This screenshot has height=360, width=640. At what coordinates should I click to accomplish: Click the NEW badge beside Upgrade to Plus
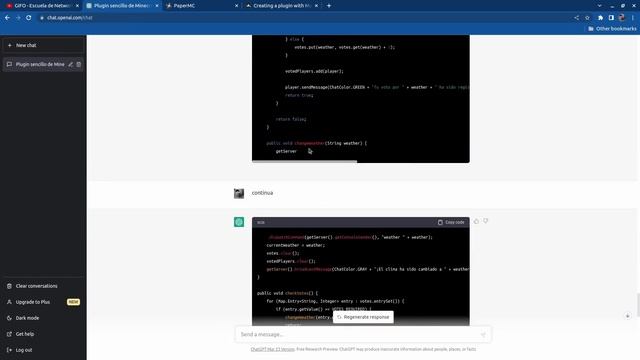click(x=73, y=302)
